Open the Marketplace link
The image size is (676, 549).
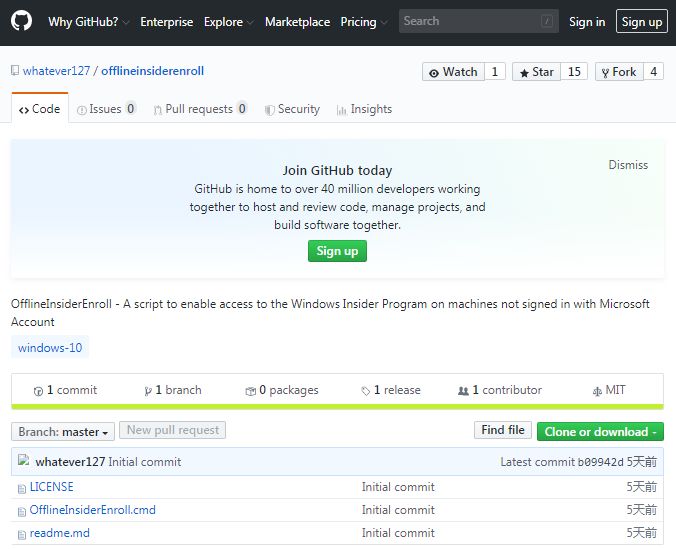297,22
